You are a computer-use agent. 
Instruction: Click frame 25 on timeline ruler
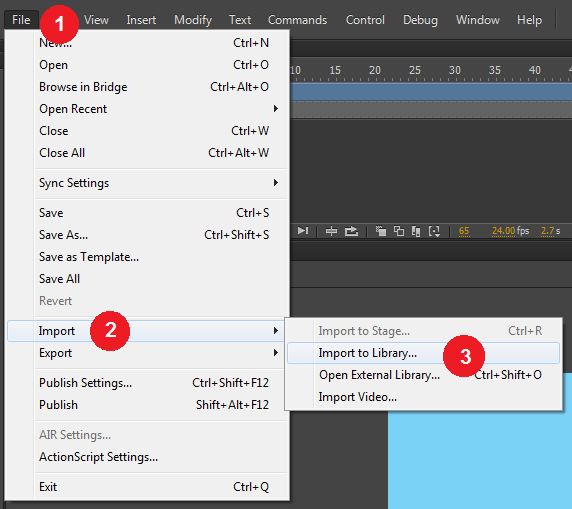(x=414, y=70)
